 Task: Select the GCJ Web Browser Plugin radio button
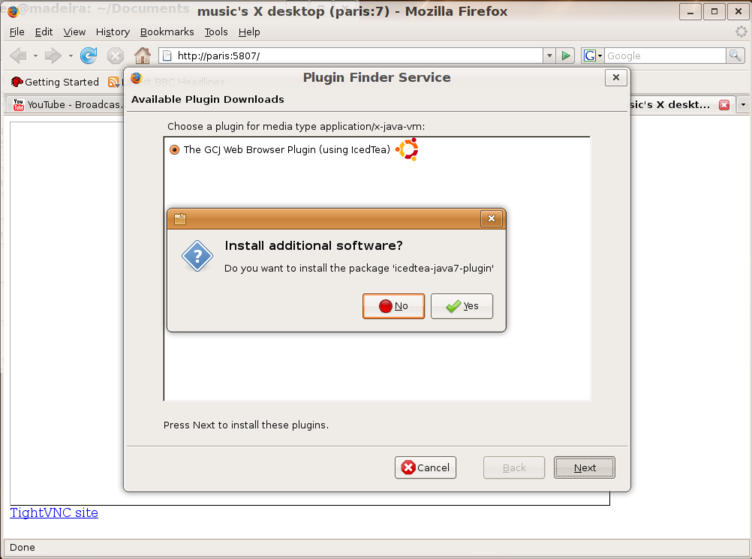(x=175, y=150)
